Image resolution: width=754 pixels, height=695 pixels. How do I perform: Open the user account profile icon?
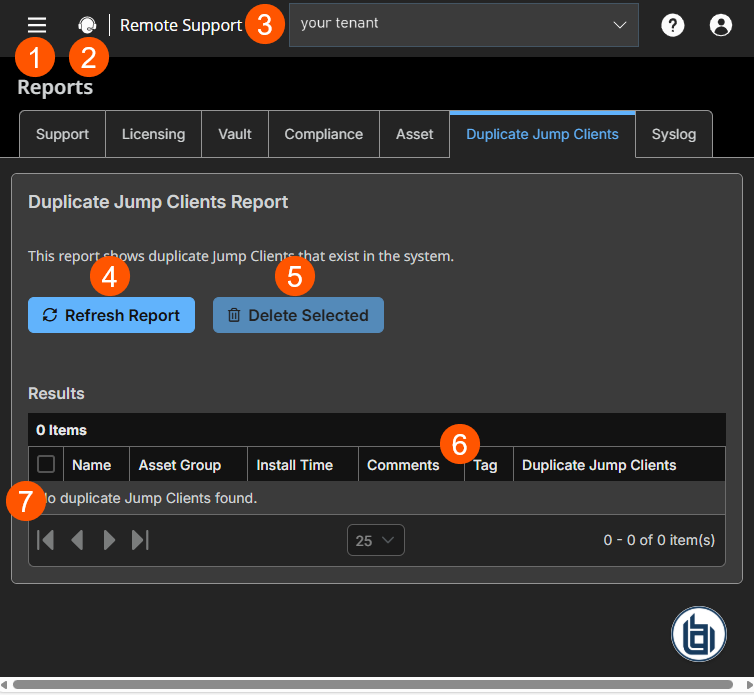[x=720, y=25]
